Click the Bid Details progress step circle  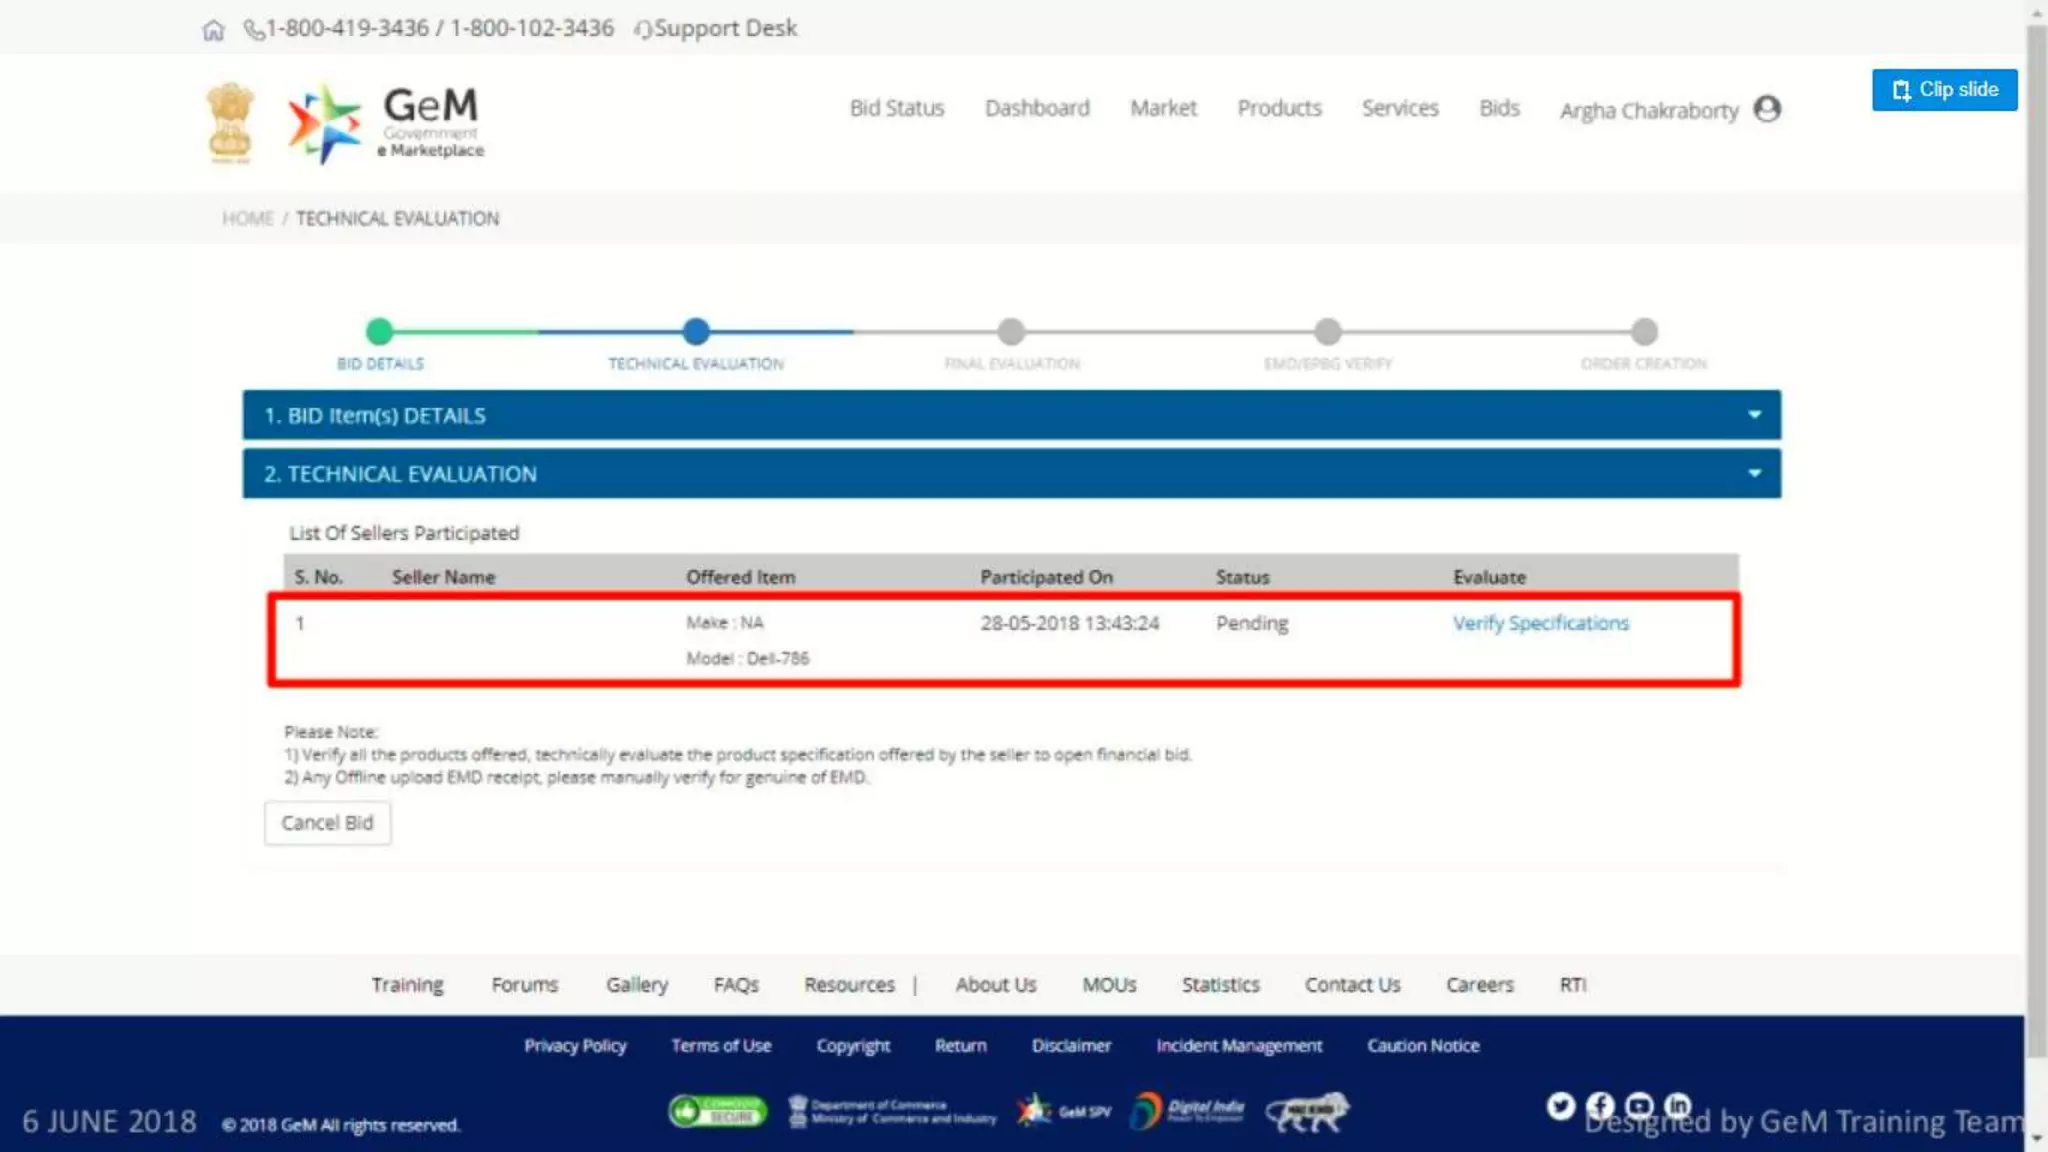379,331
